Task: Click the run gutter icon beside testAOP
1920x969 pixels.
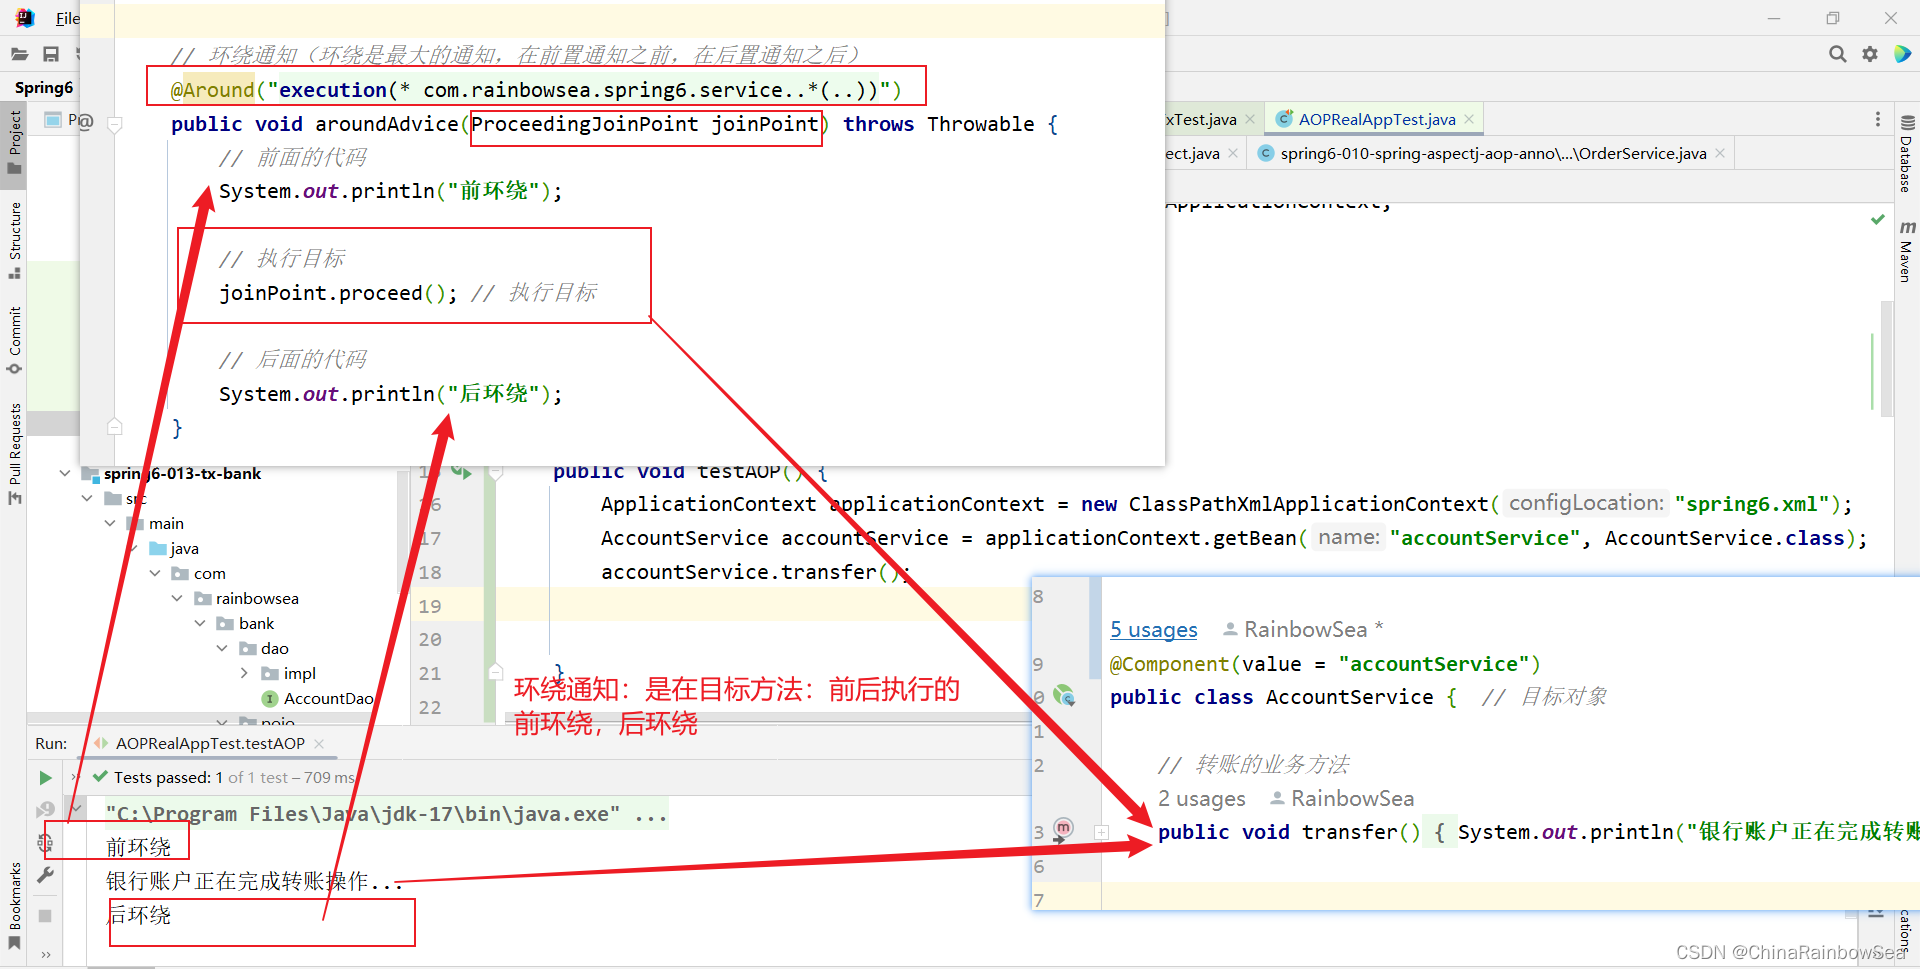Action: 461,470
